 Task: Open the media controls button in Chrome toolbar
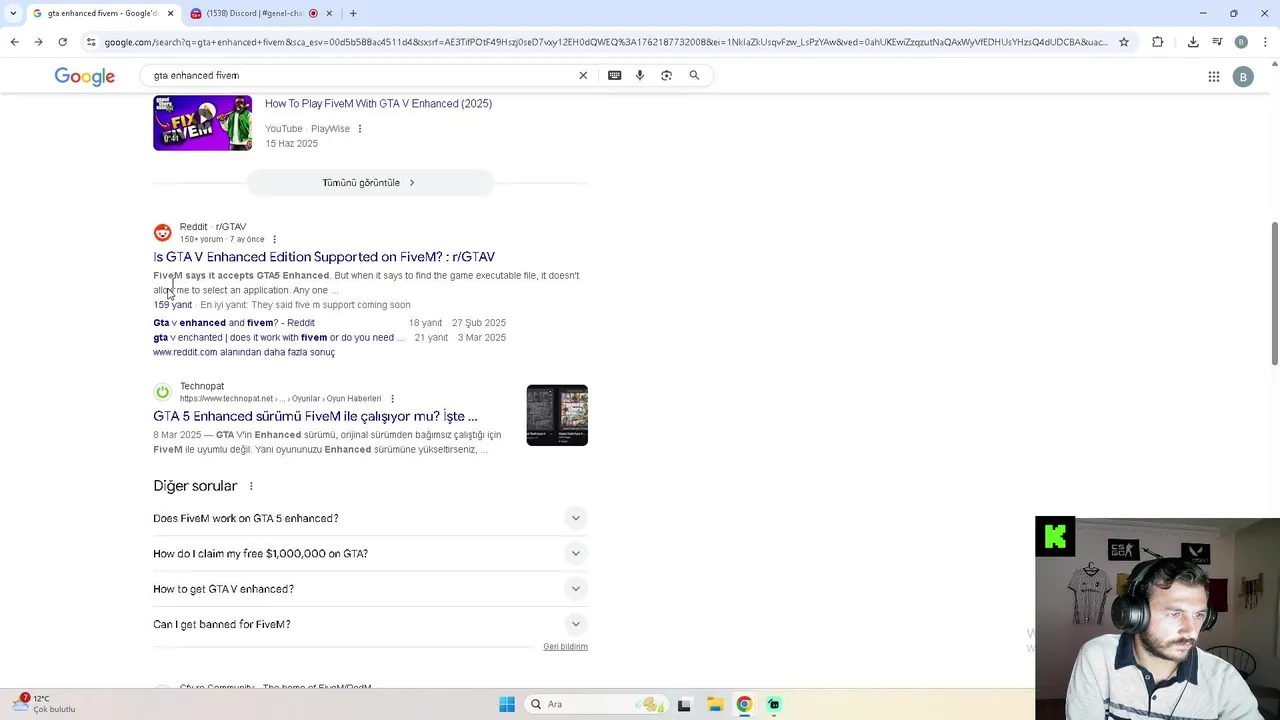click(1217, 42)
